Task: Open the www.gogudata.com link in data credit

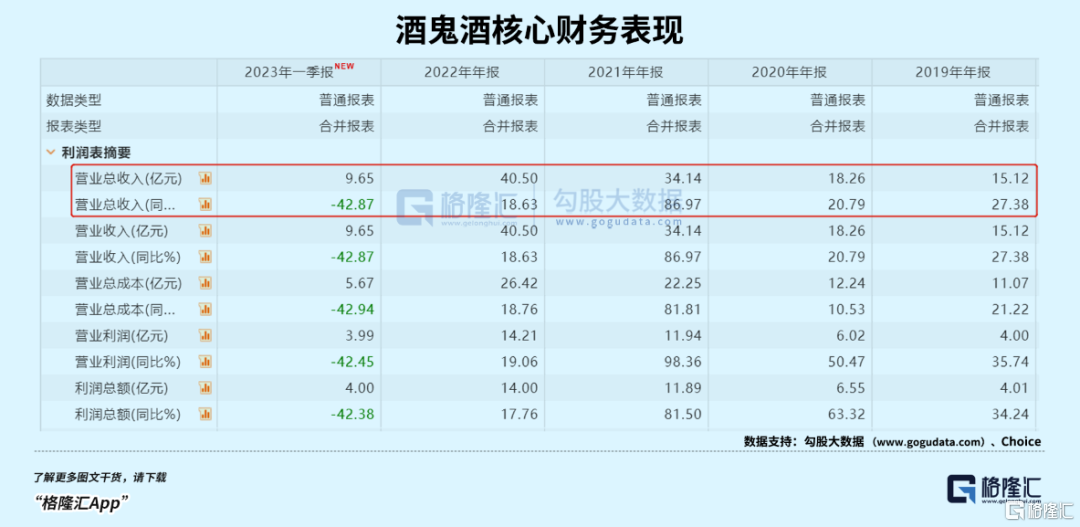Action: tap(929, 442)
